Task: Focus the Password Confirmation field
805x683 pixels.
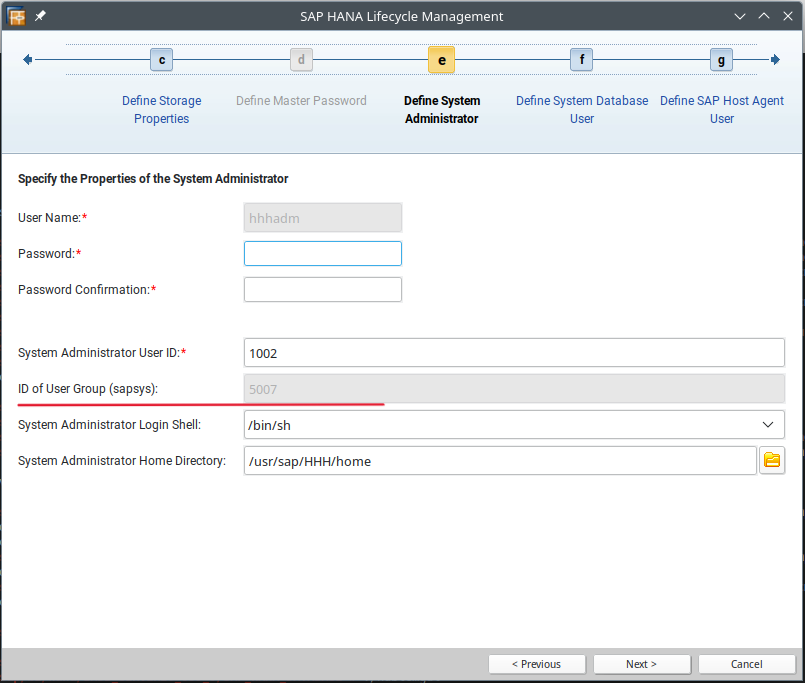Action: point(323,290)
